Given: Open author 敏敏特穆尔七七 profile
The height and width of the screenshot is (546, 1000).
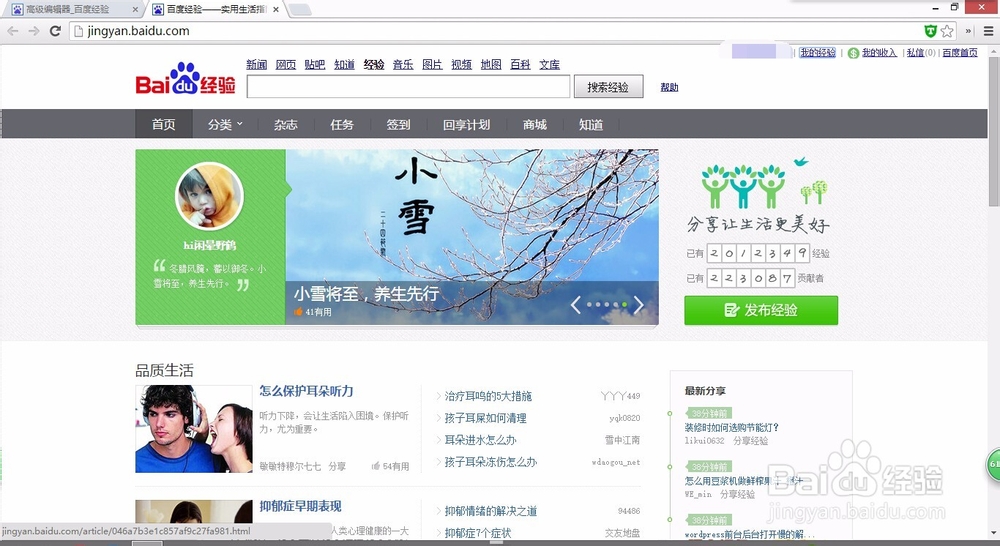Looking at the screenshot, I should (x=290, y=466).
